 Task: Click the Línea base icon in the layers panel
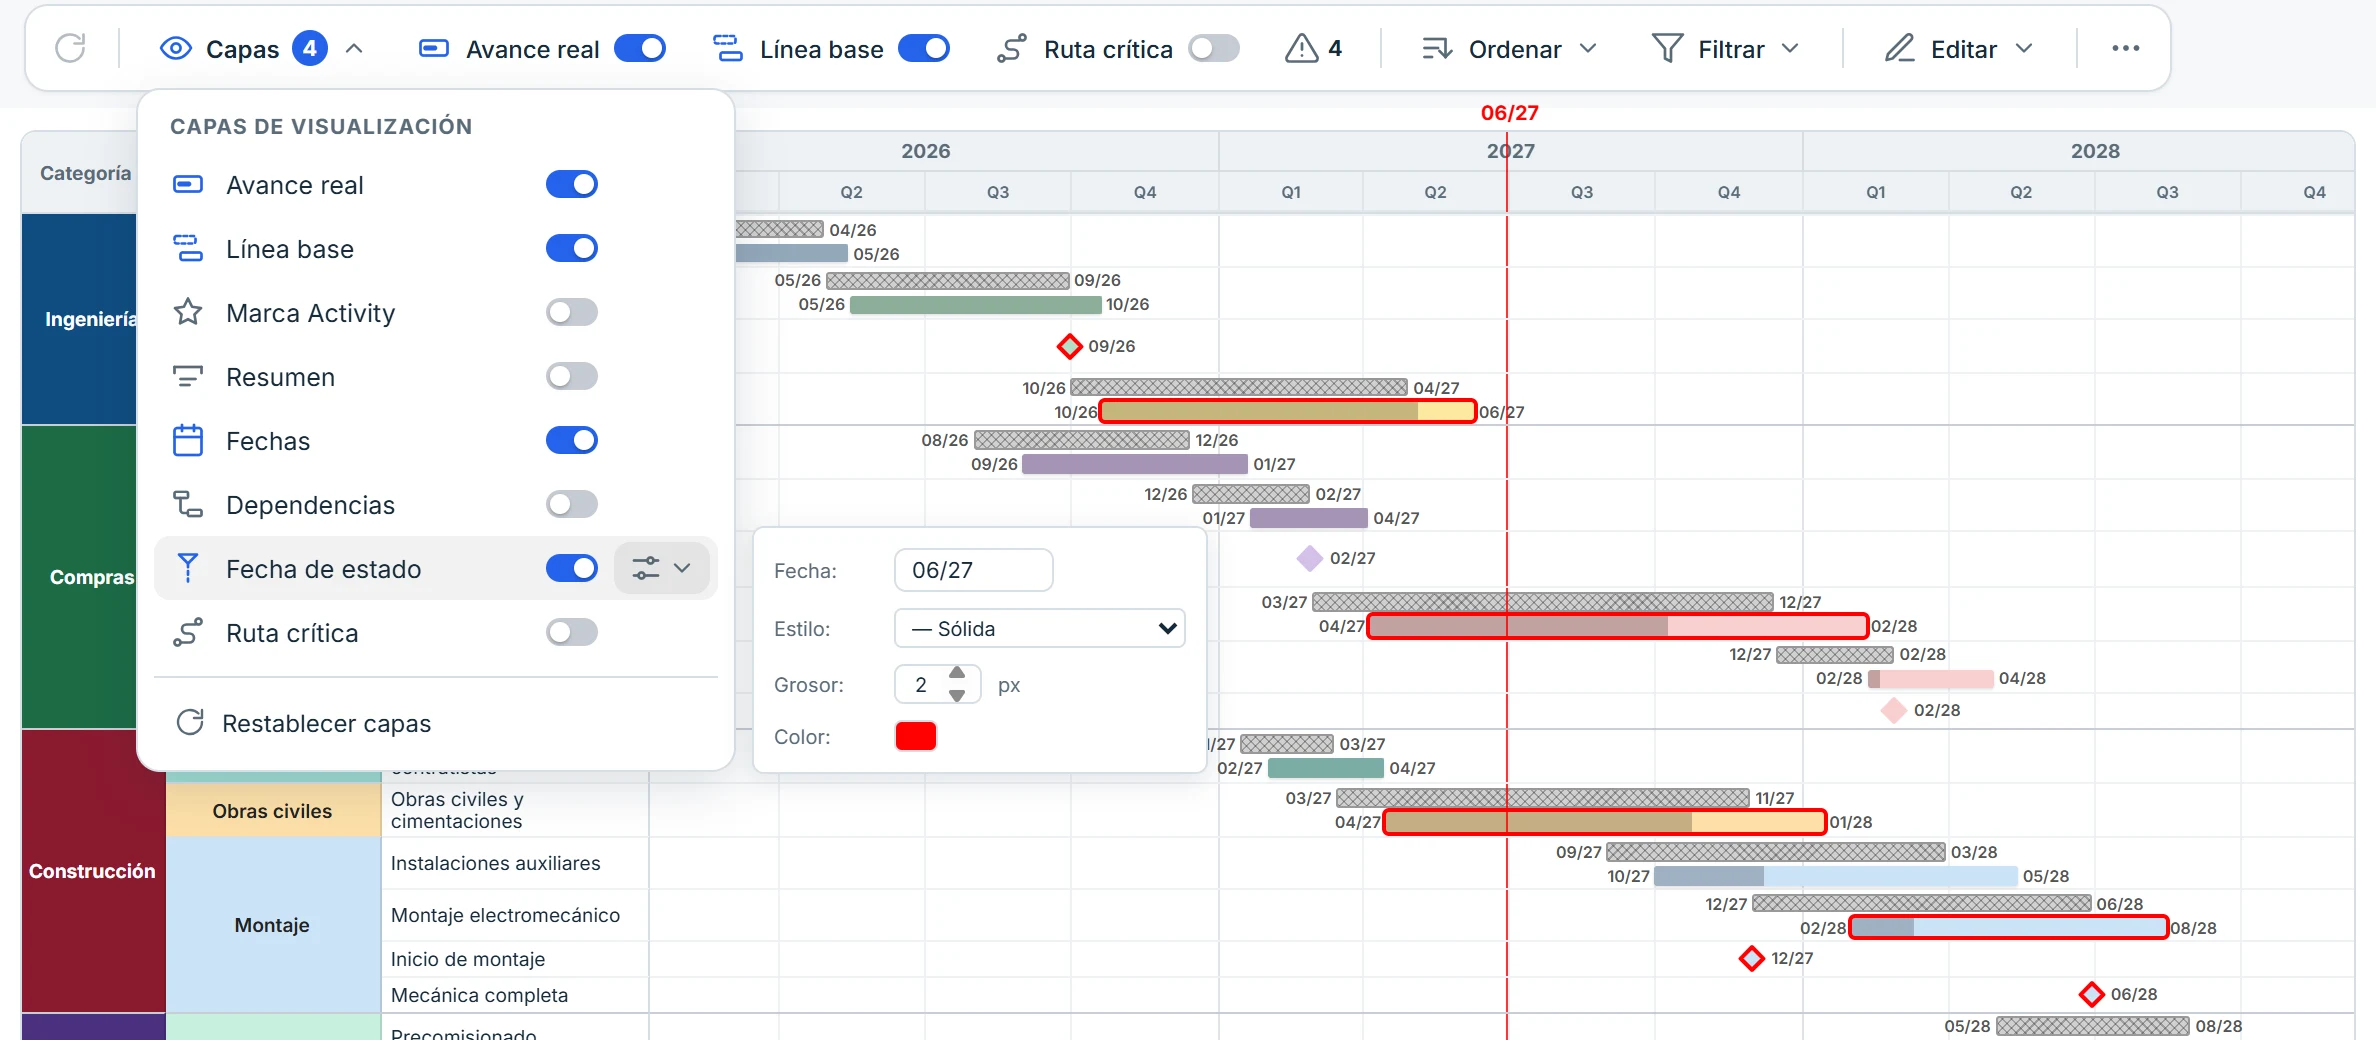coord(188,249)
